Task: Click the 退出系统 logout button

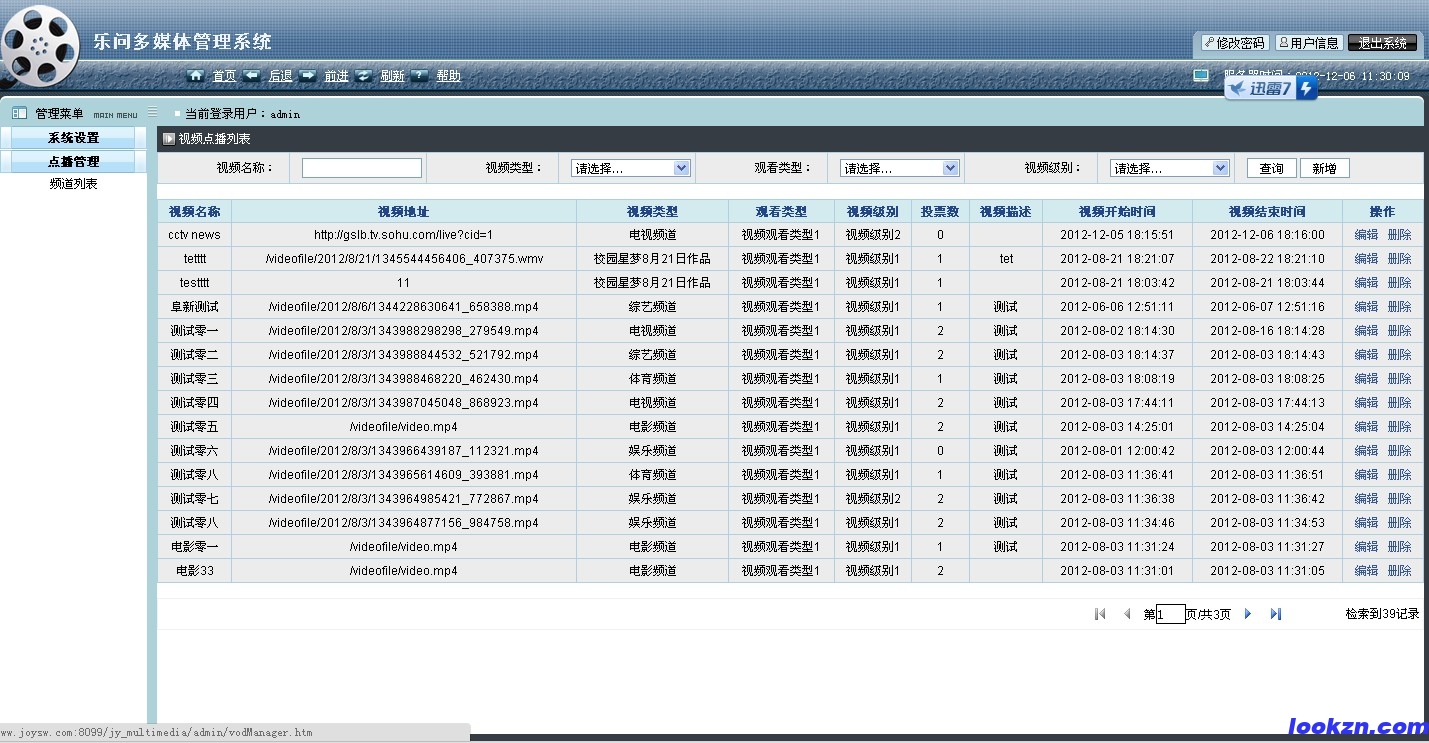Action: click(1382, 43)
